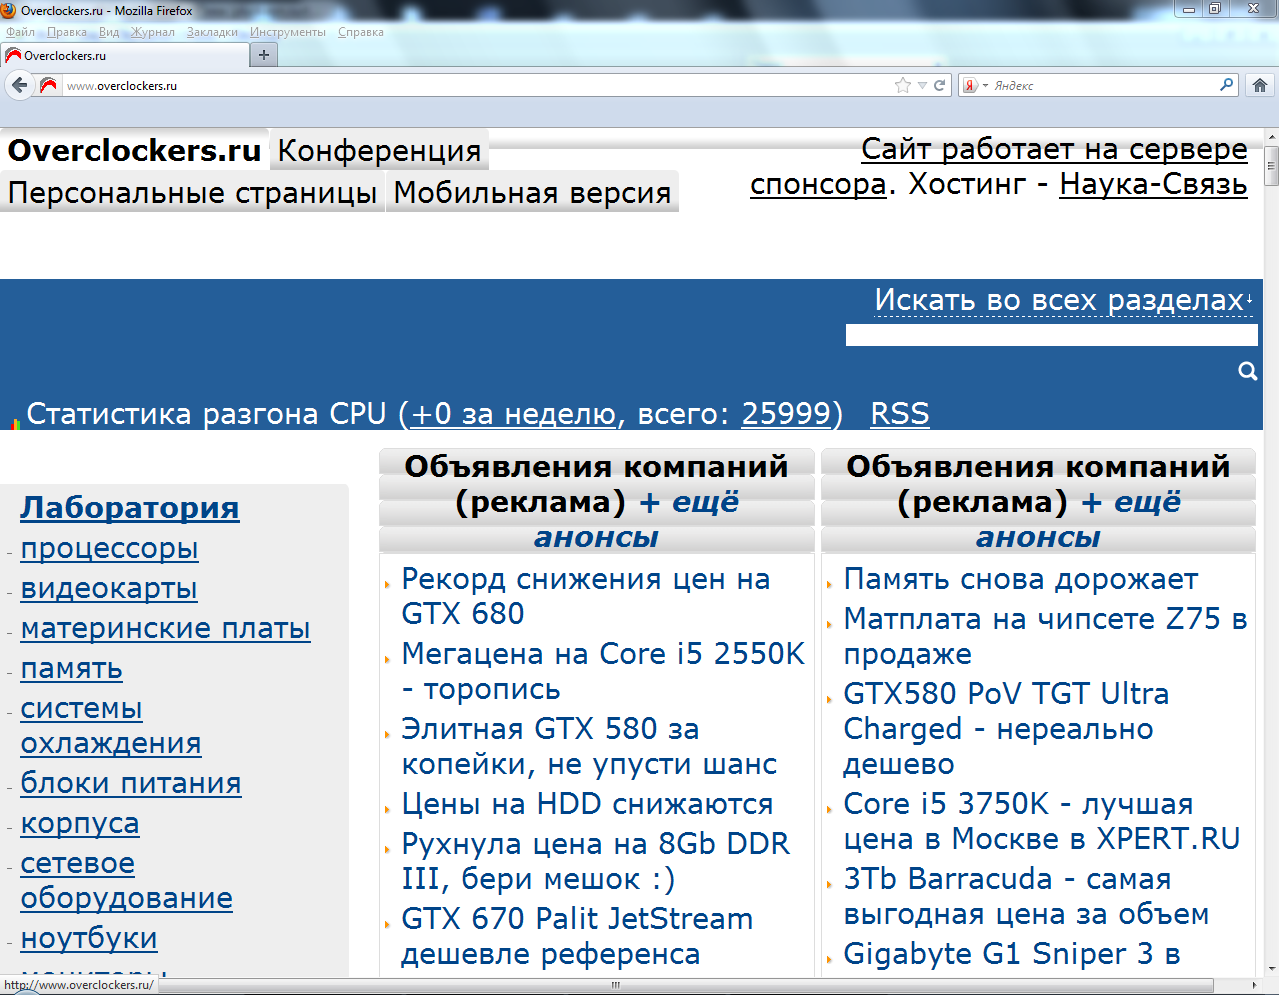The width and height of the screenshot is (1279, 995).
Task: Go to видеокарты category
Action: pyautogui.click(x=109, y=588)
